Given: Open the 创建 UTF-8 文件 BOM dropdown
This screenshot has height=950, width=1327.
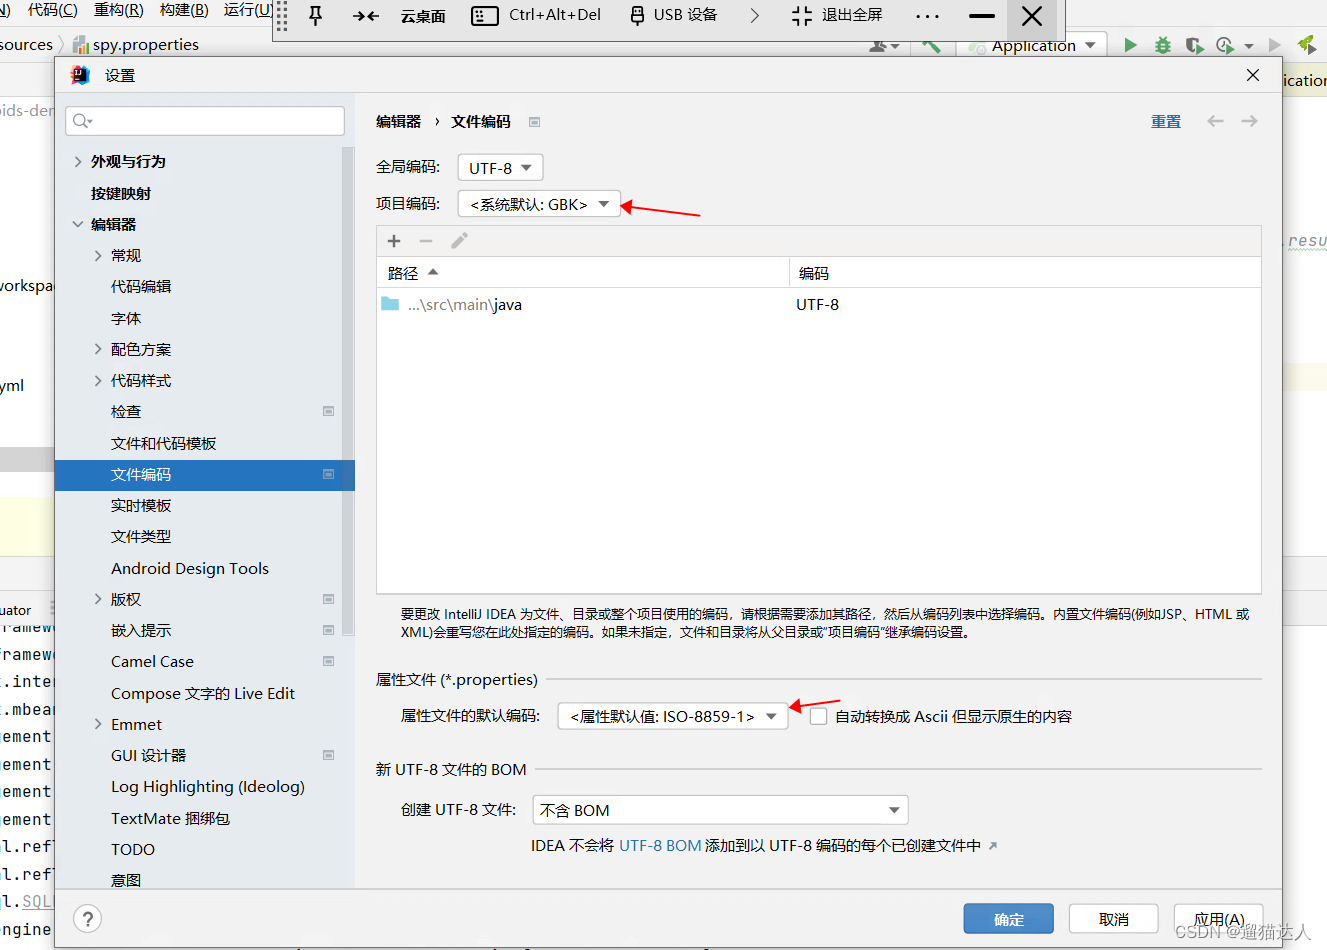Looking at the screenshot, I should coord(720,810).
